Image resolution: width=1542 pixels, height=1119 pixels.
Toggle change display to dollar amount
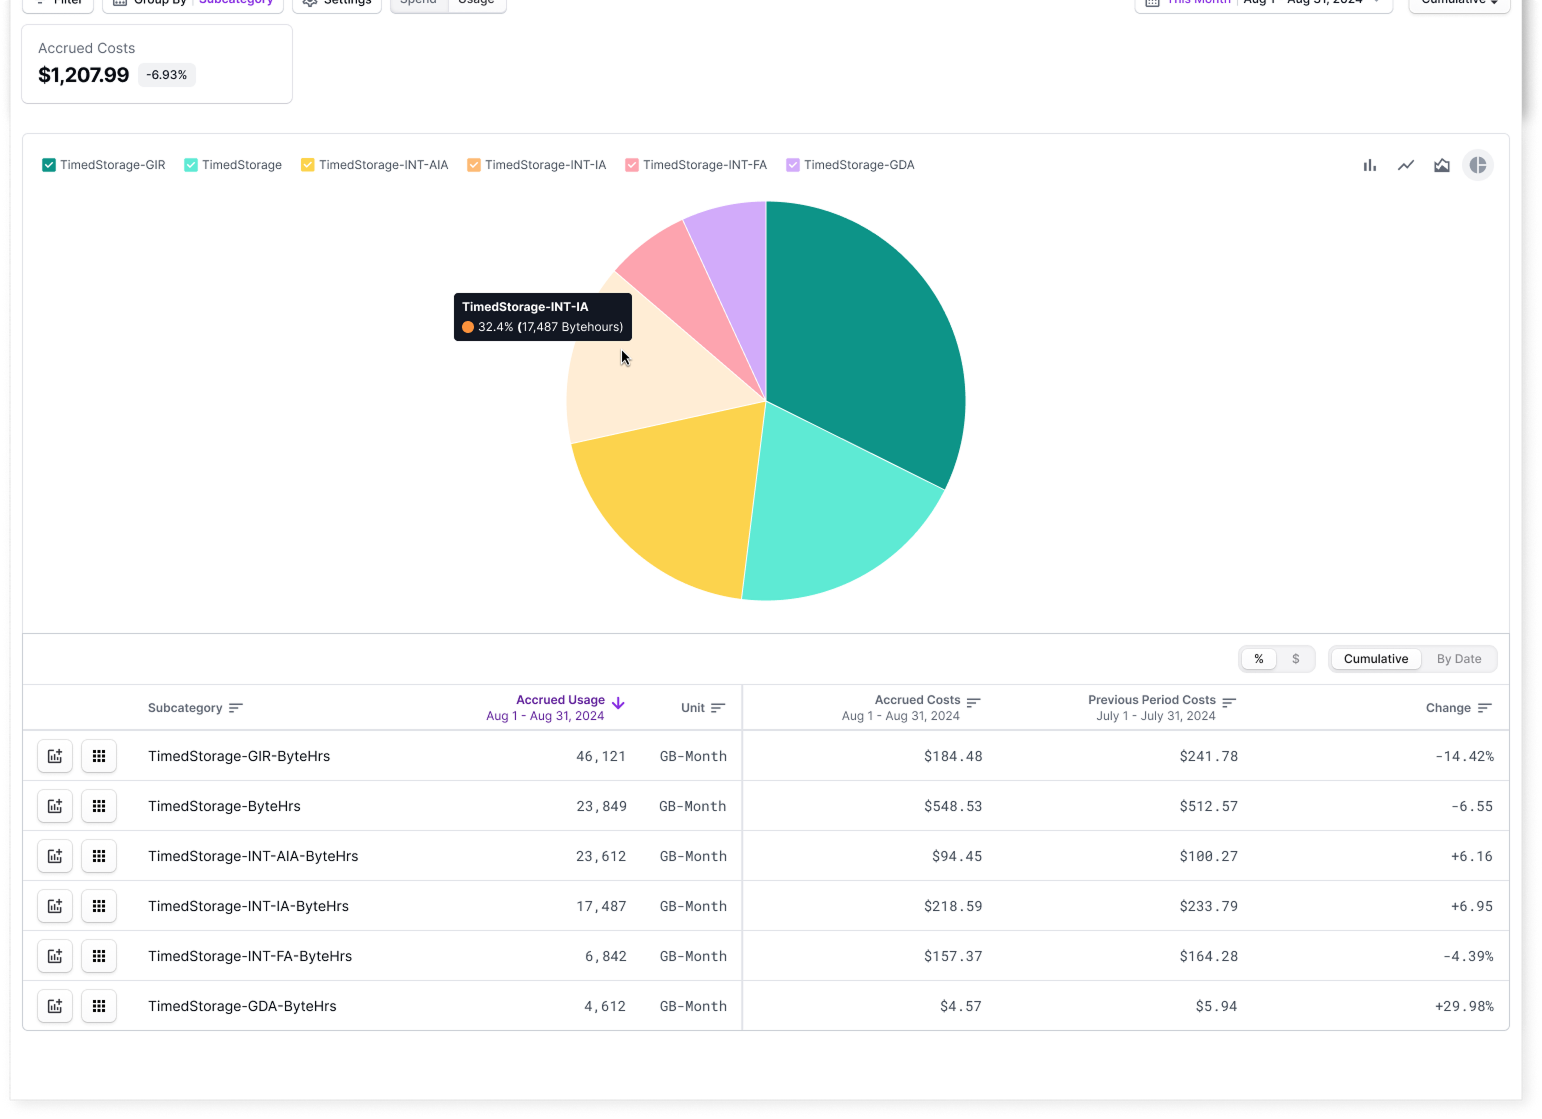coord(1296,659)
